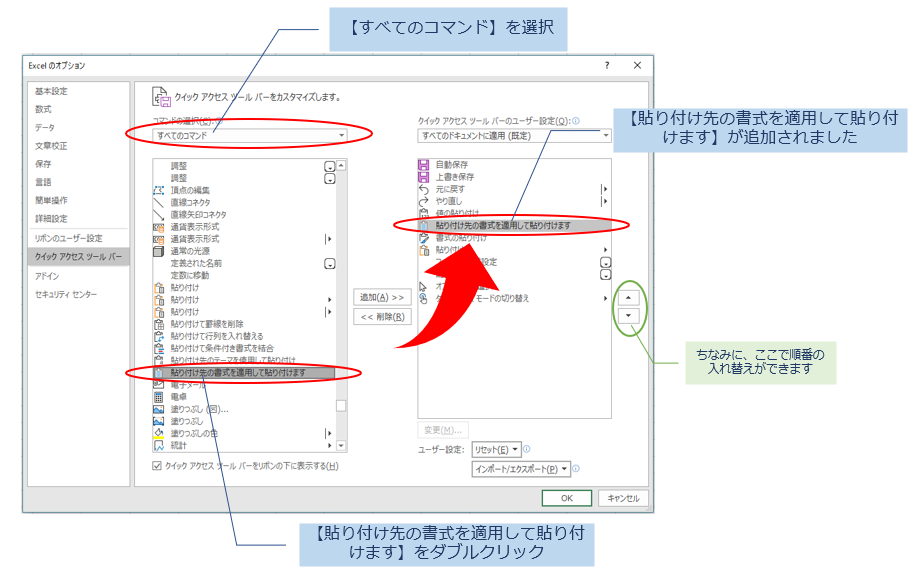Open the セキュリティ センター category
Viewport: 921px width, 575px height.
(66, 295)
